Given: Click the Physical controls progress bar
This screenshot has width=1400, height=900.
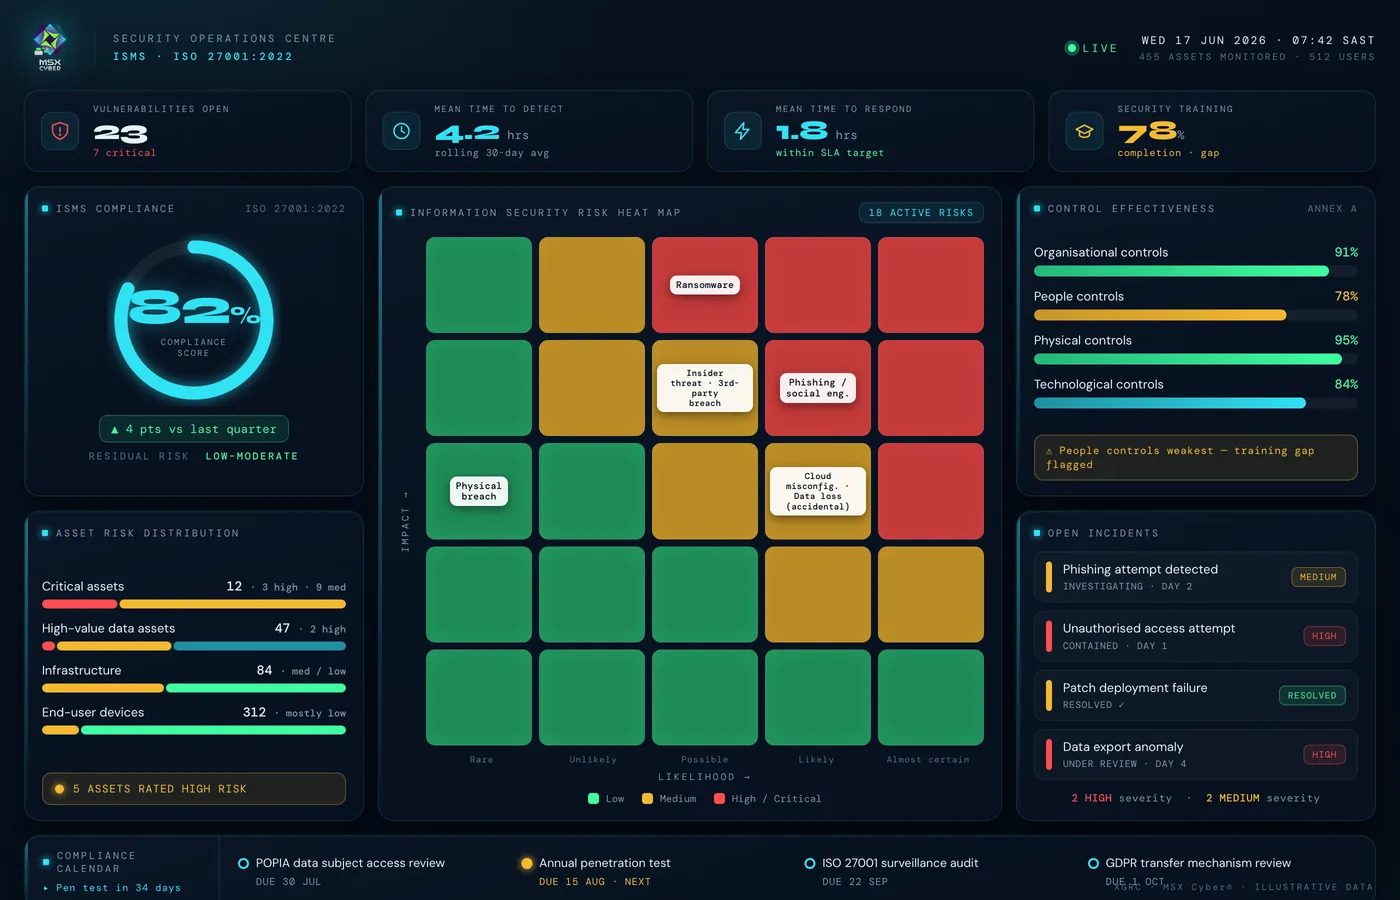Looking at the screenshot, I should (x=1196, y=359).
